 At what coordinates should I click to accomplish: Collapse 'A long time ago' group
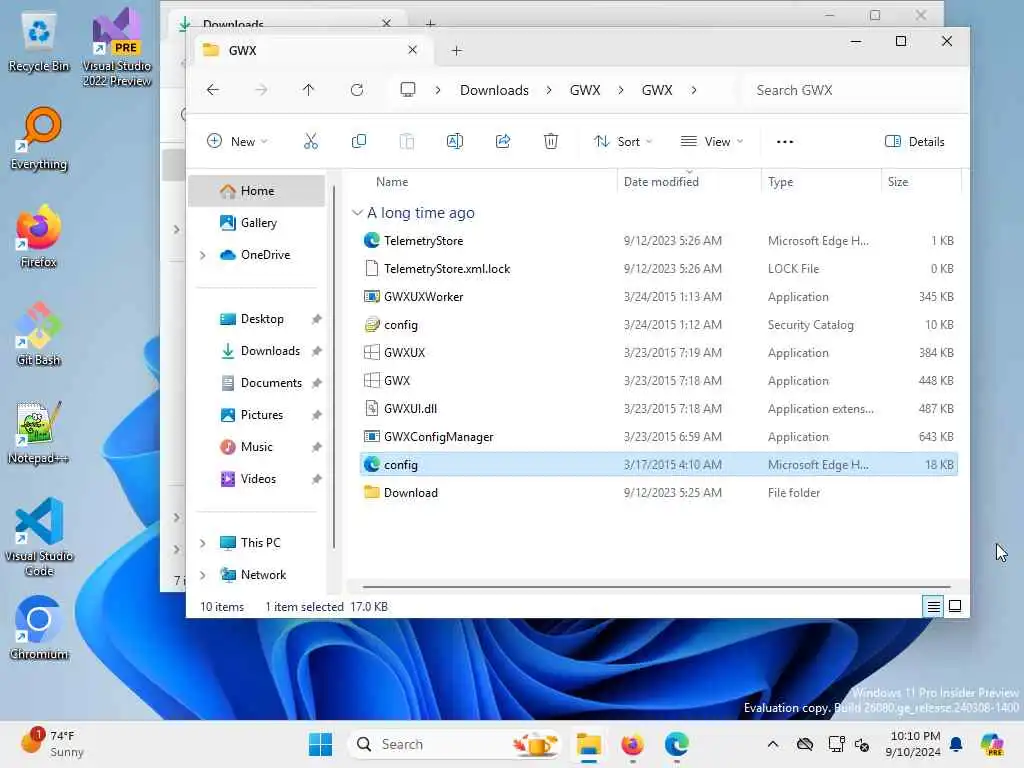357,212
